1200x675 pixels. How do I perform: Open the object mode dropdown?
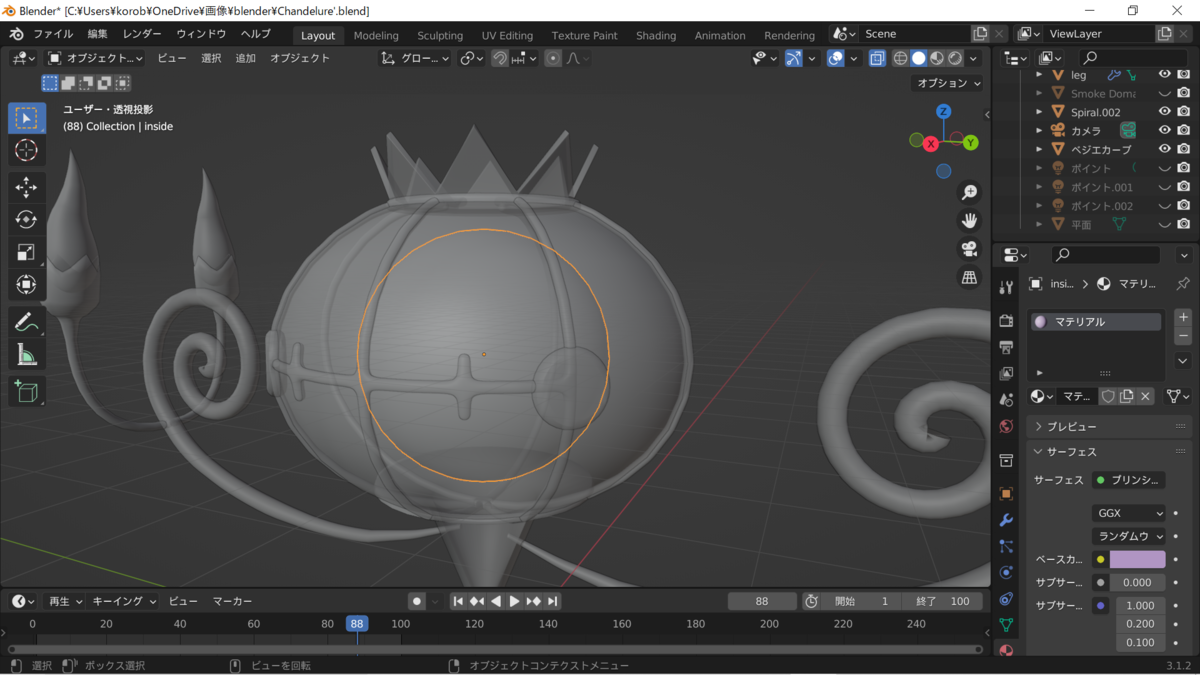[x=95, y=58]
